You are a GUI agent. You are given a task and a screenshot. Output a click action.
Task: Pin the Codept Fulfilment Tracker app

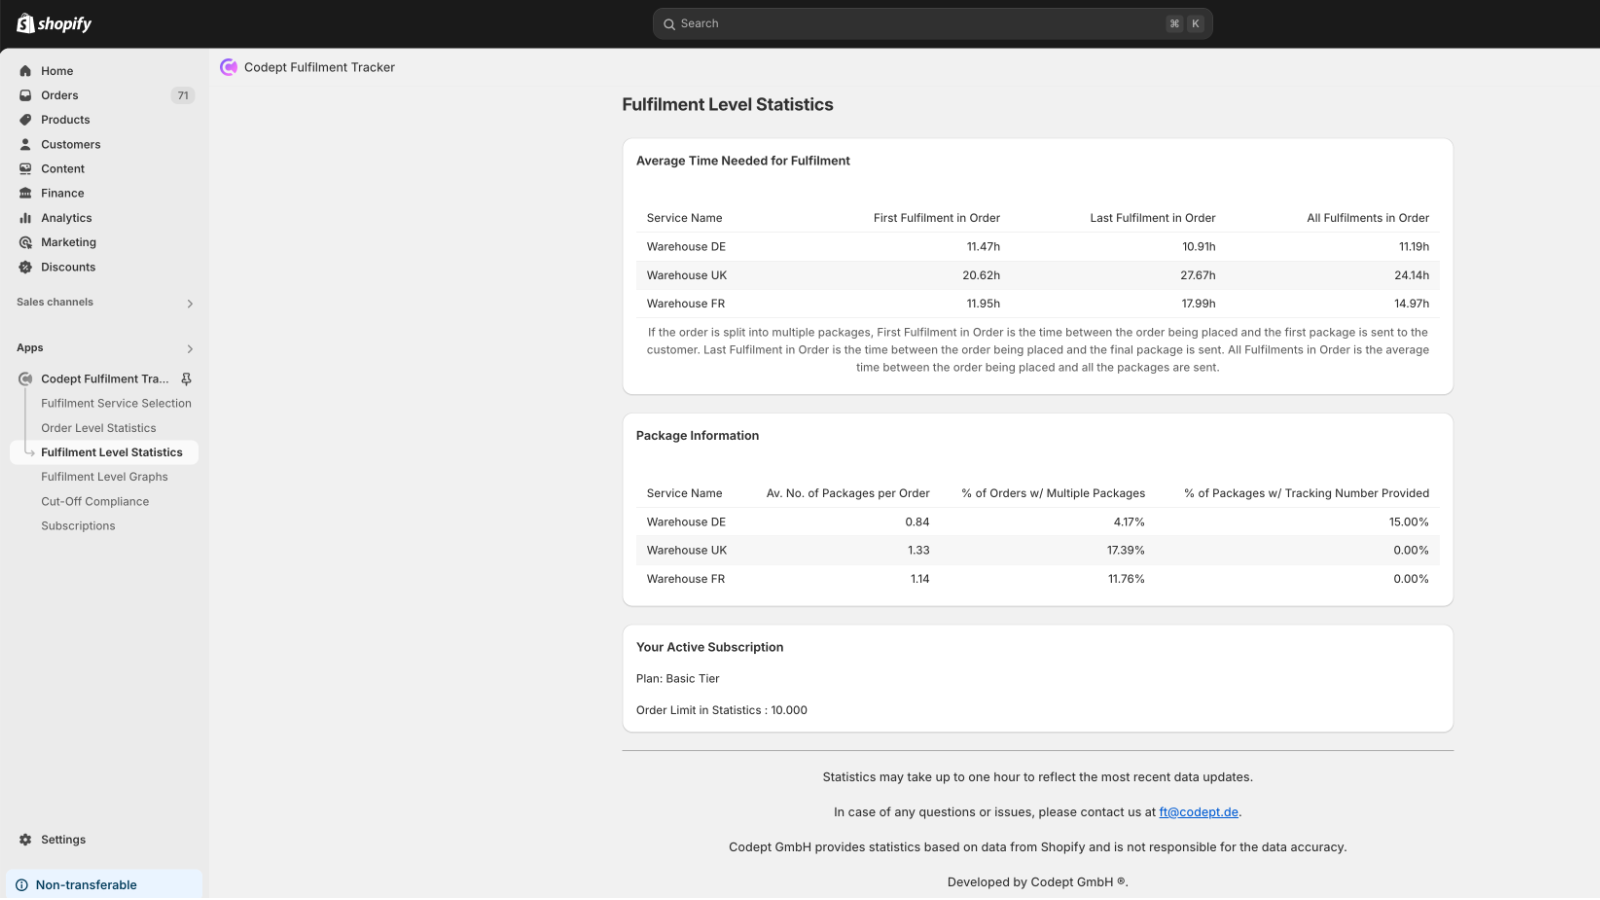(185, 378)
